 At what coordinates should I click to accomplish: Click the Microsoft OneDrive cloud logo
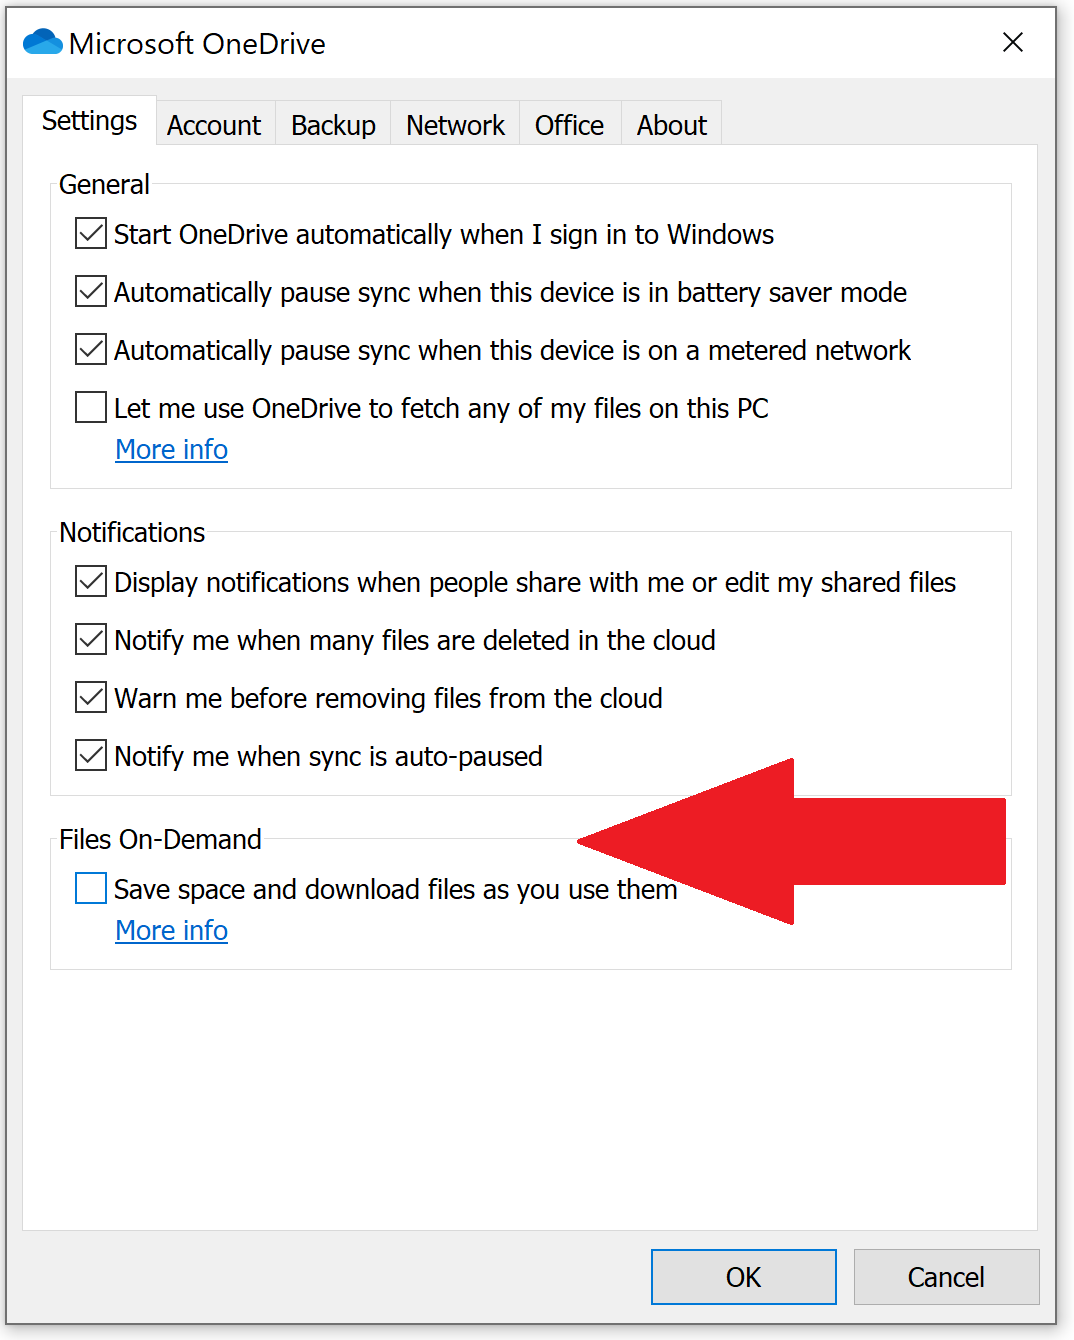click(41, 43)
